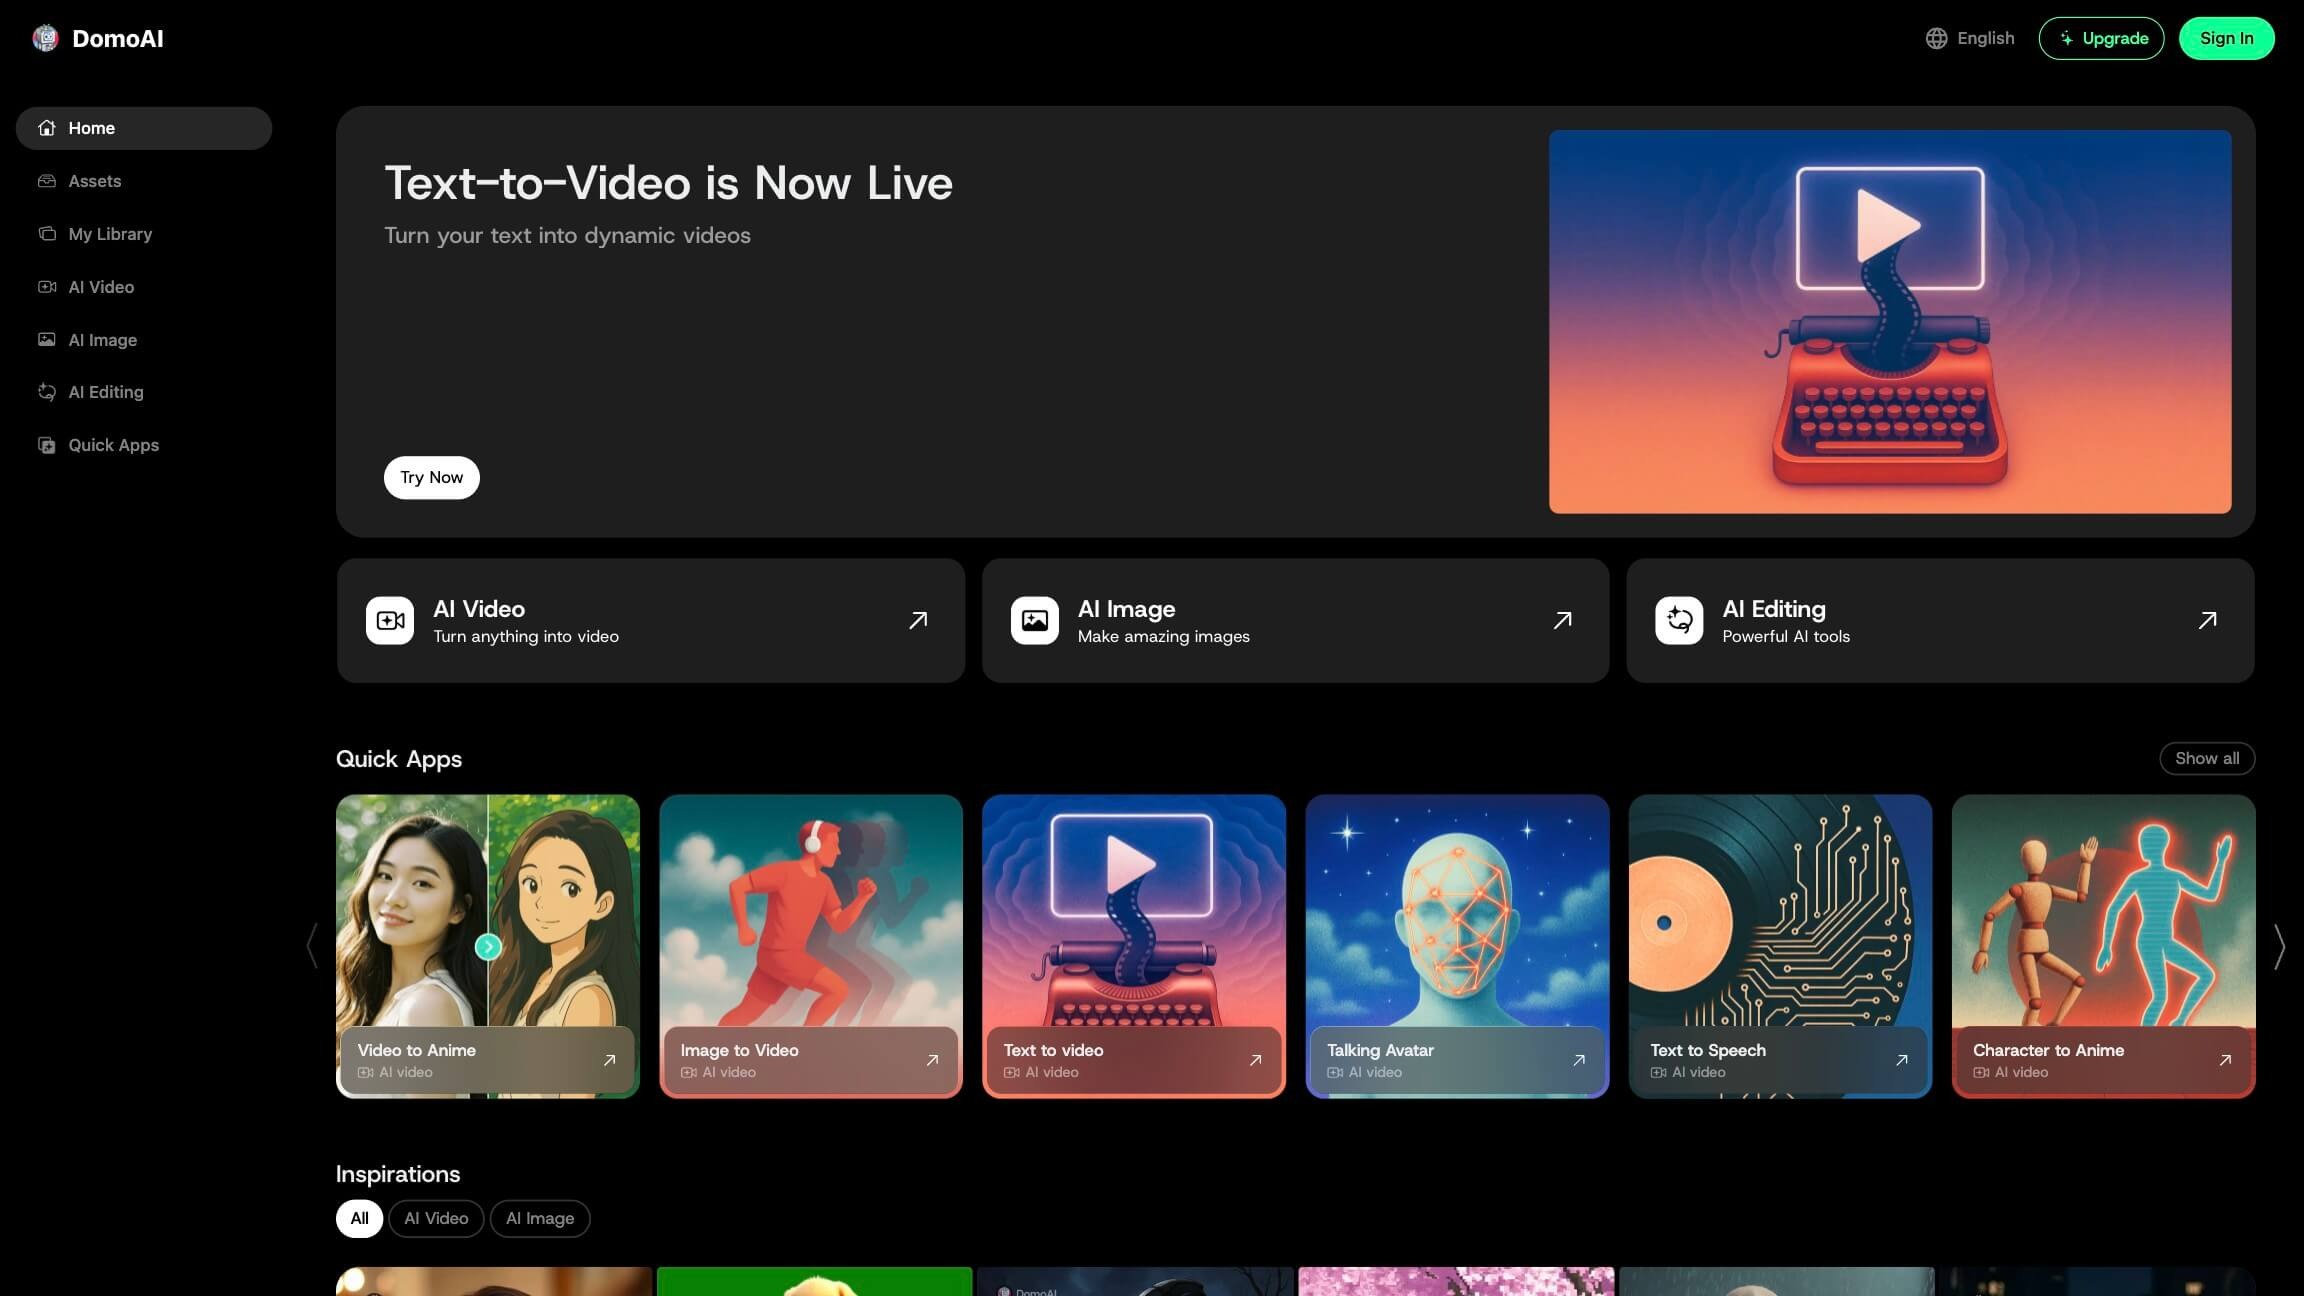This screenshot has width=2304, height=1296.
Task: Click the Sign In button
Action: [2226, 38]
